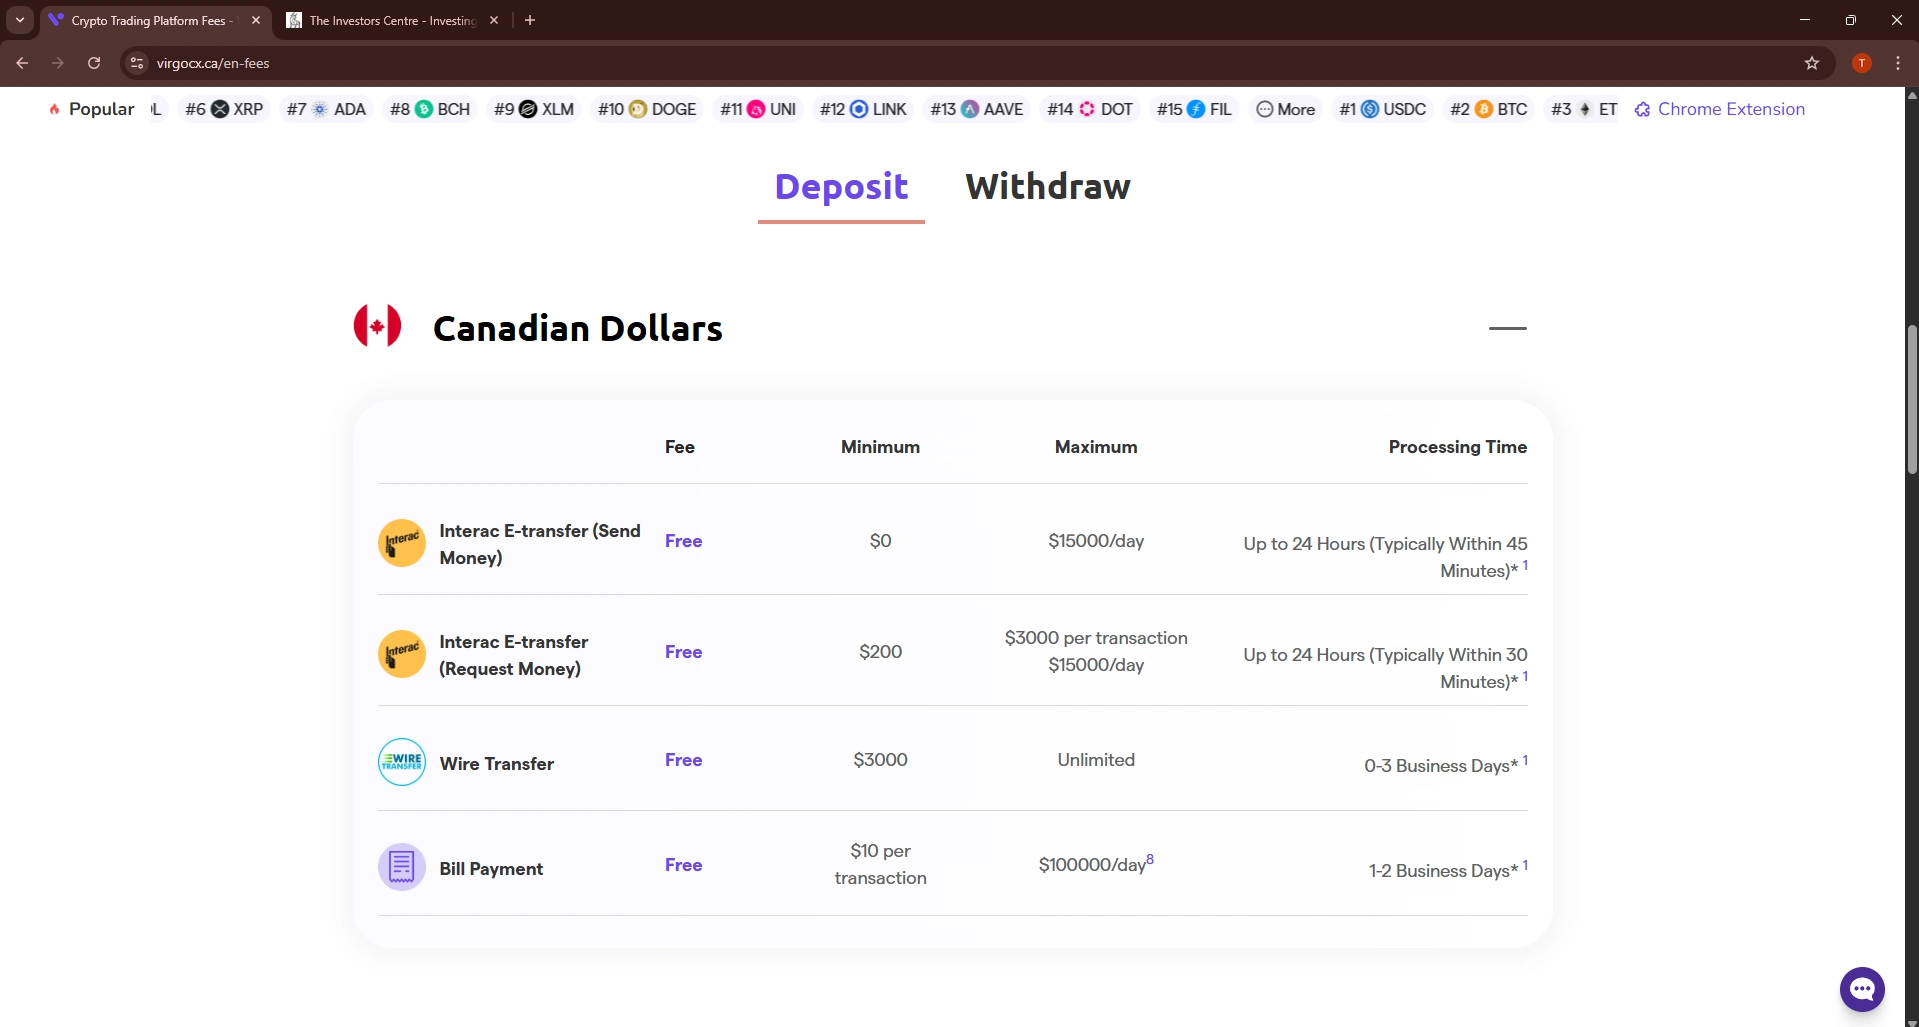The width and height of the screenshot is (1919, 1027).
Task: Open AAVE in the ticker bar
Action: [977, 109]
